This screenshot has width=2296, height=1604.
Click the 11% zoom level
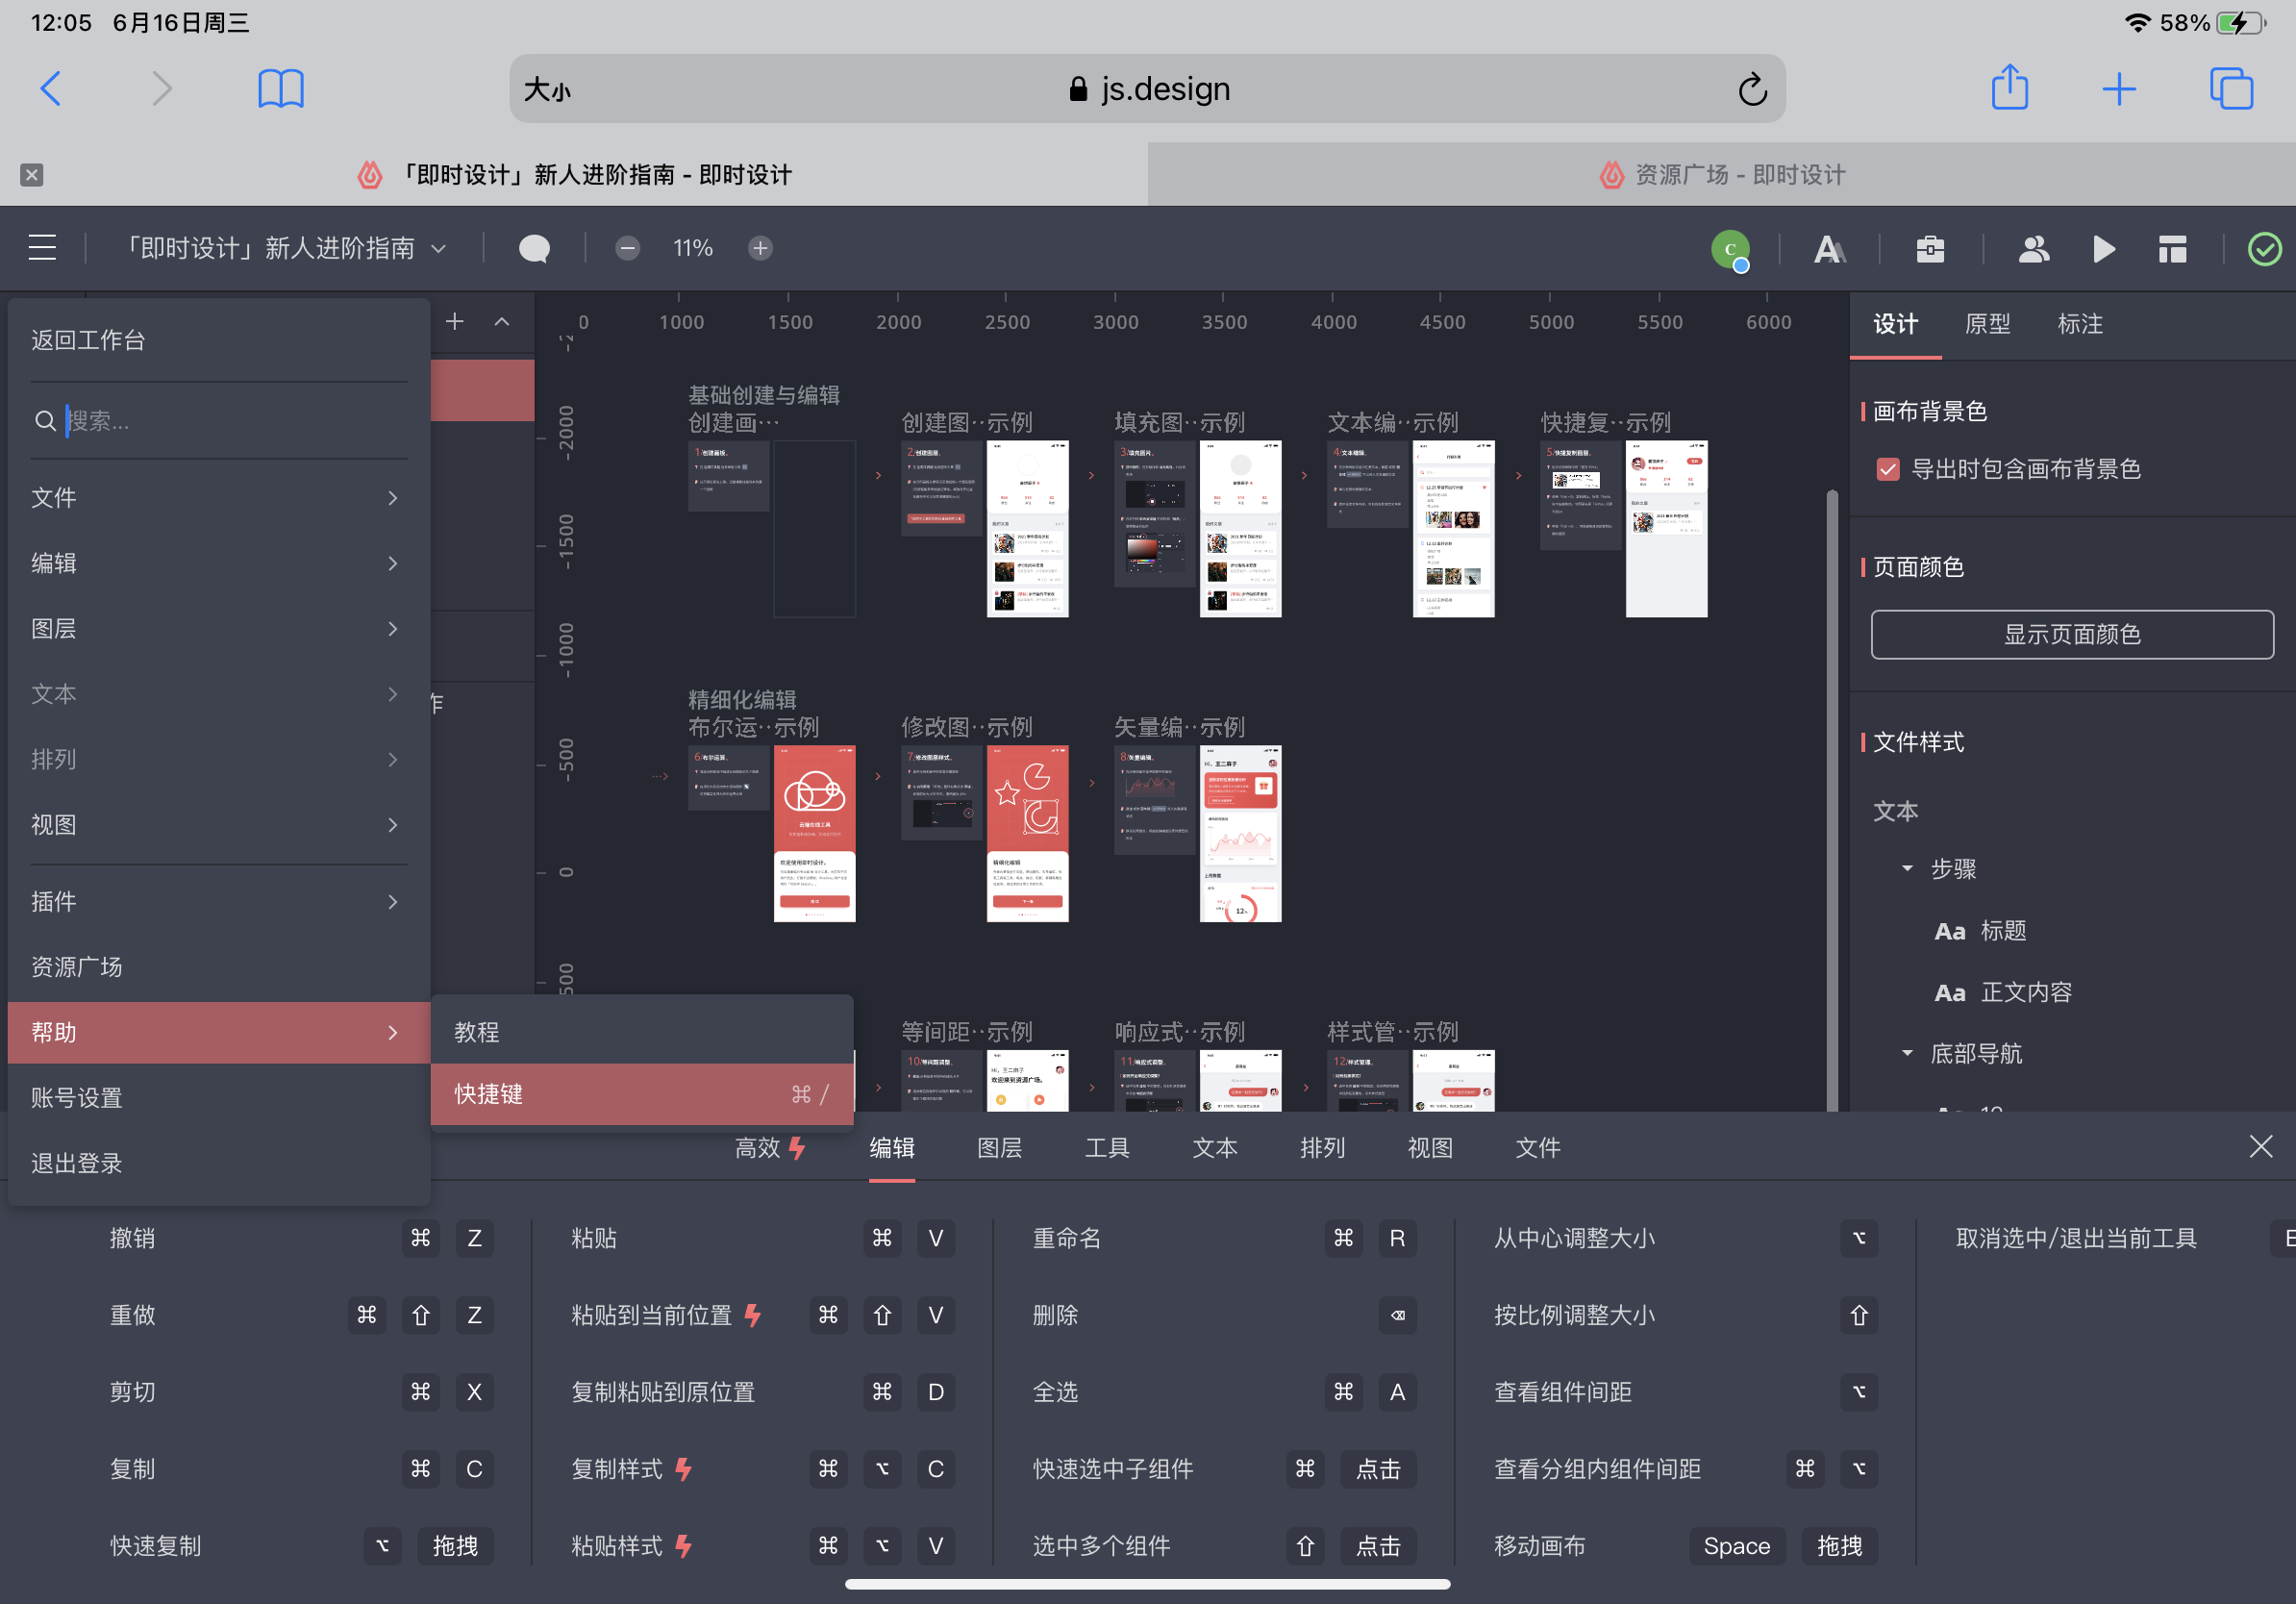tap(693, 248)
